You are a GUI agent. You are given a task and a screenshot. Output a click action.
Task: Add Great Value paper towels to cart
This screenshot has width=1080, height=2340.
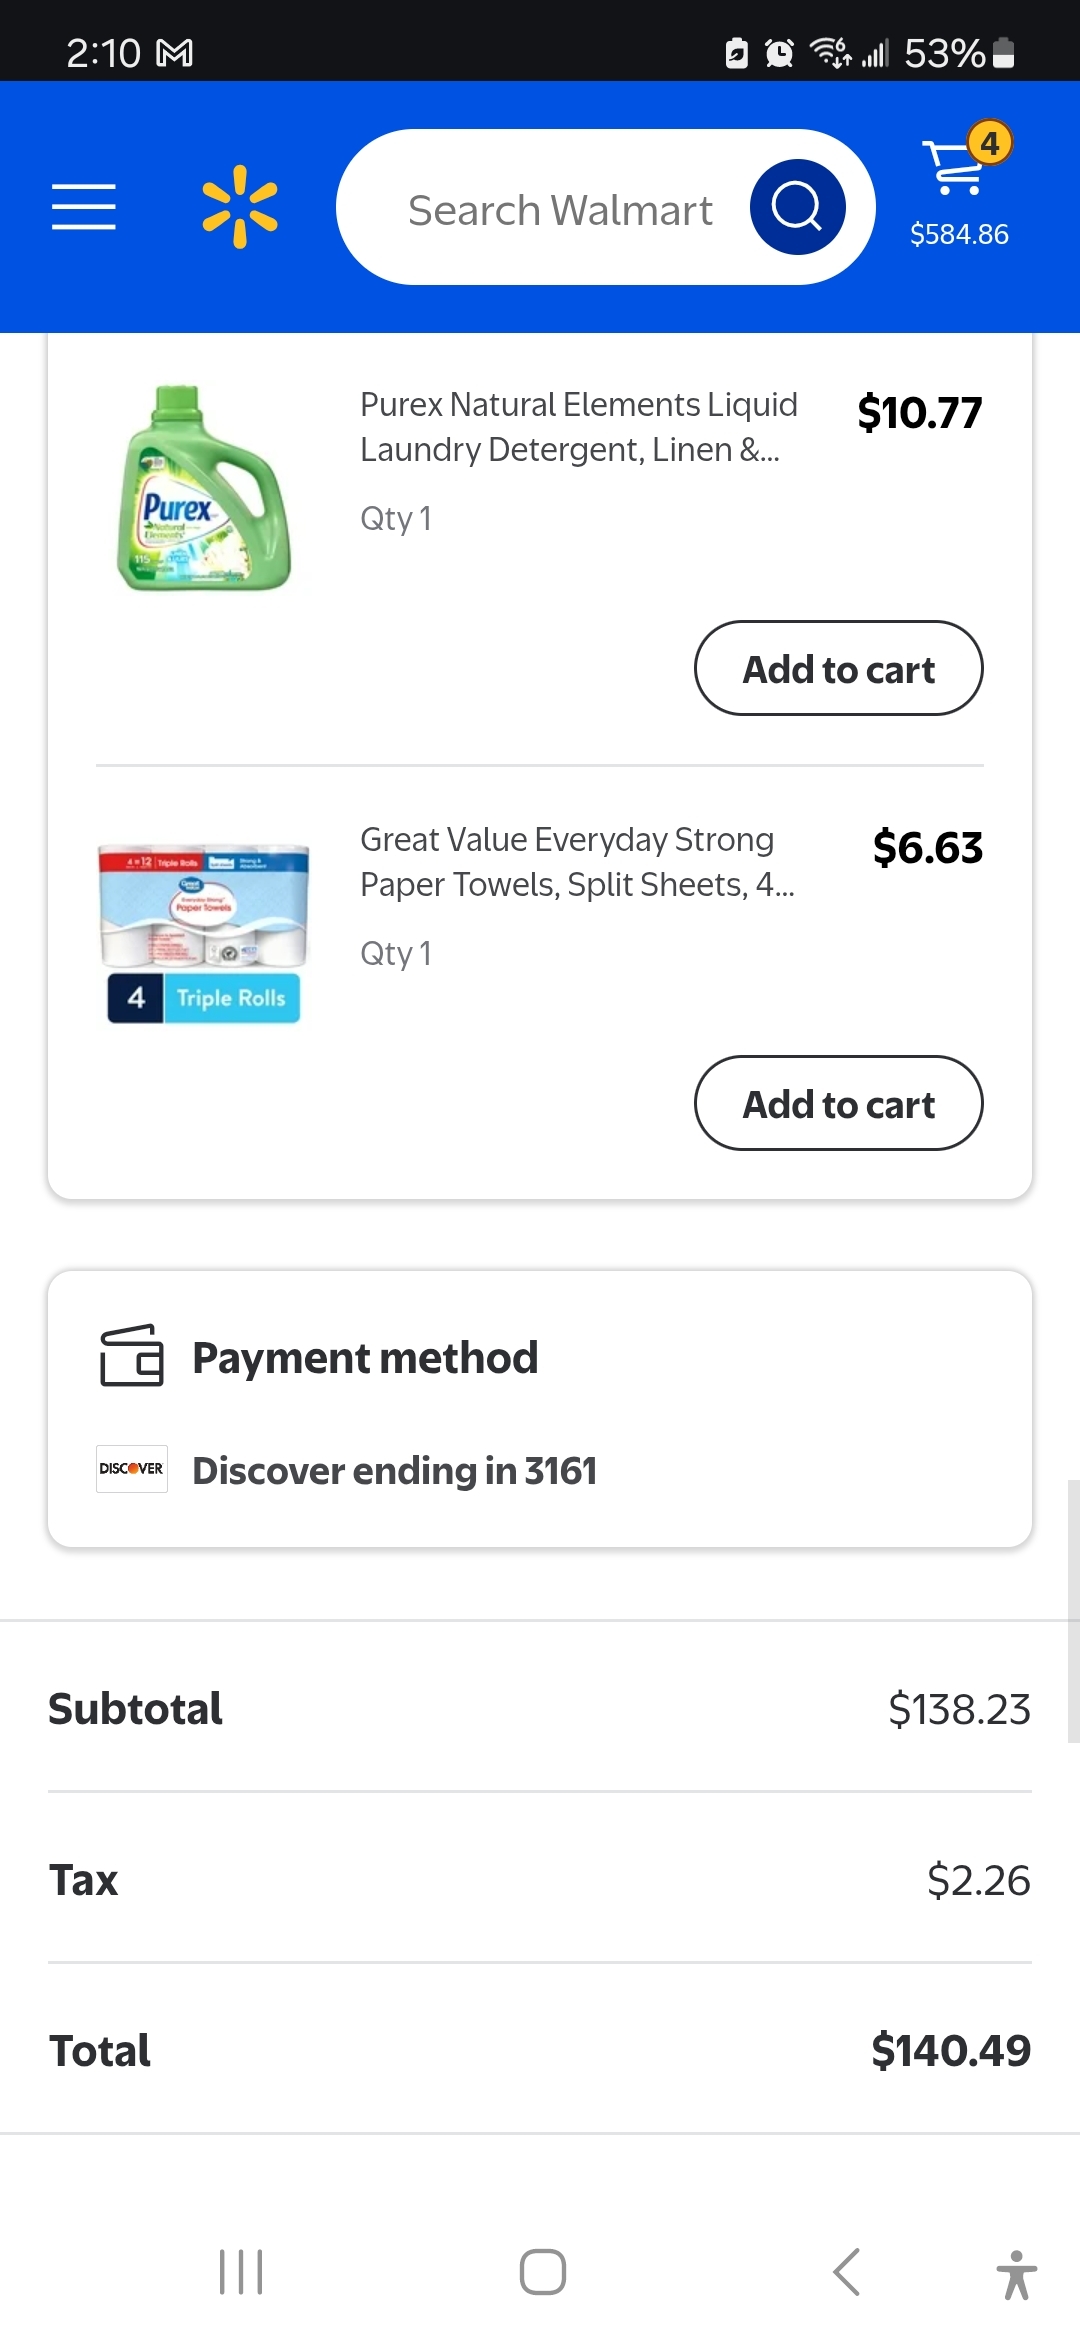(838, 1104)
